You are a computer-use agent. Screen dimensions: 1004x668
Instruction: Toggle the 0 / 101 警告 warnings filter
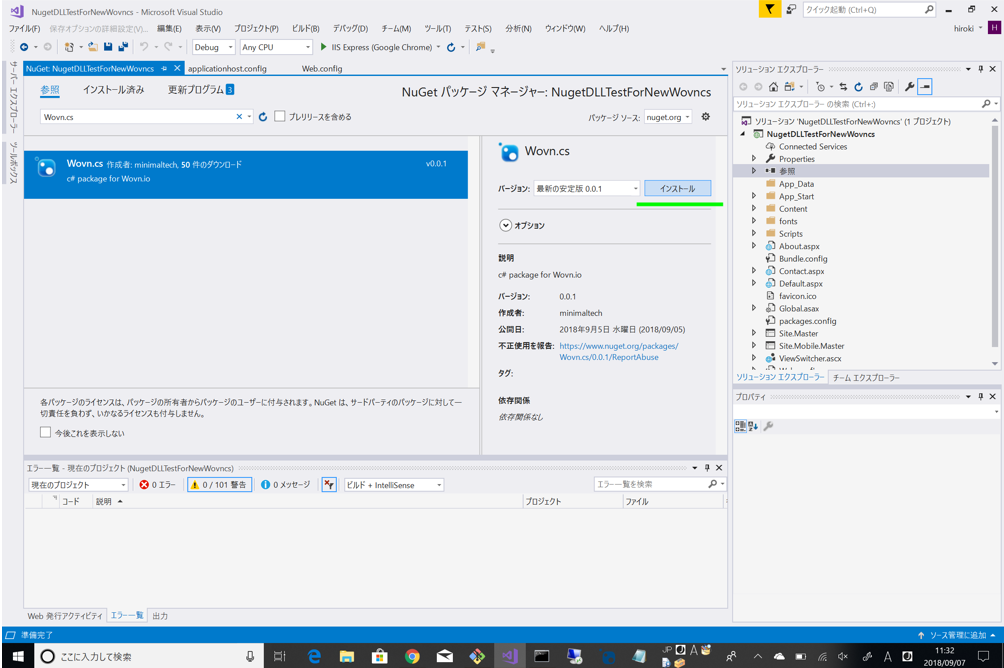pos(219,485)
